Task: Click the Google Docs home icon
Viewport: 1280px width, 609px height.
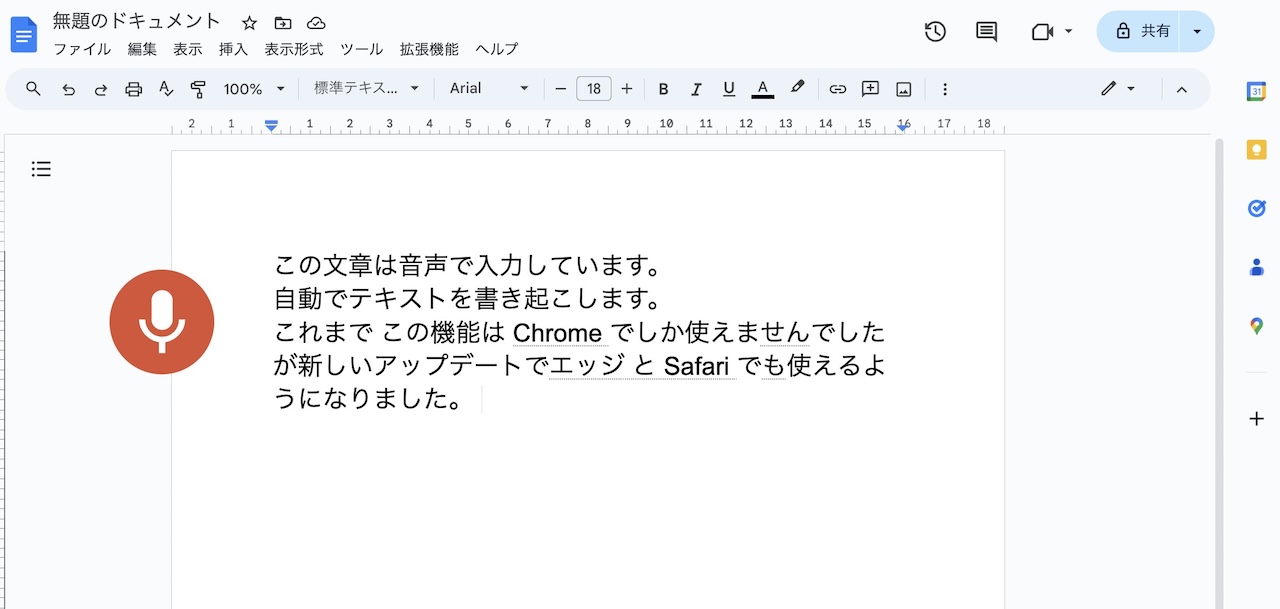Action: pyautogui.click(x=23, y=35)
